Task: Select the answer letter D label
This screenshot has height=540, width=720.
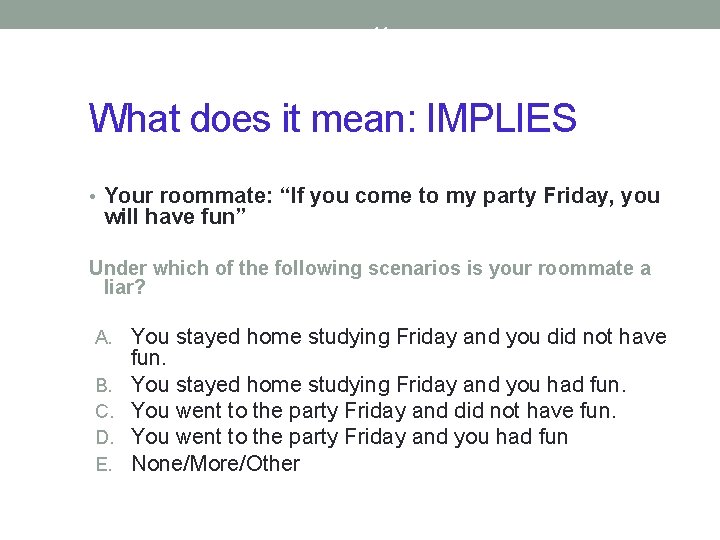Action: tap(105, 438)
